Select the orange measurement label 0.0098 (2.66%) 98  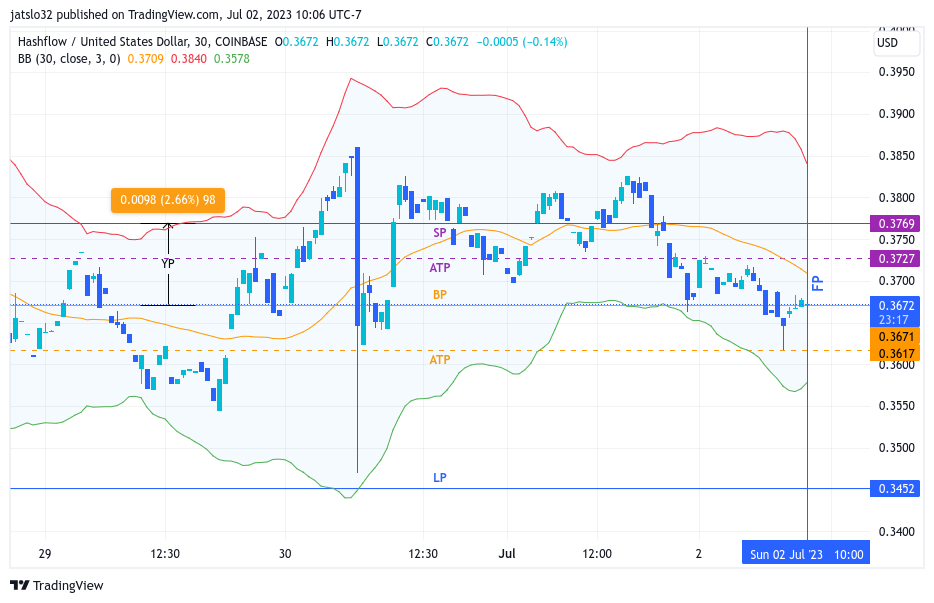pyautogui.click(x=168, y=200)
